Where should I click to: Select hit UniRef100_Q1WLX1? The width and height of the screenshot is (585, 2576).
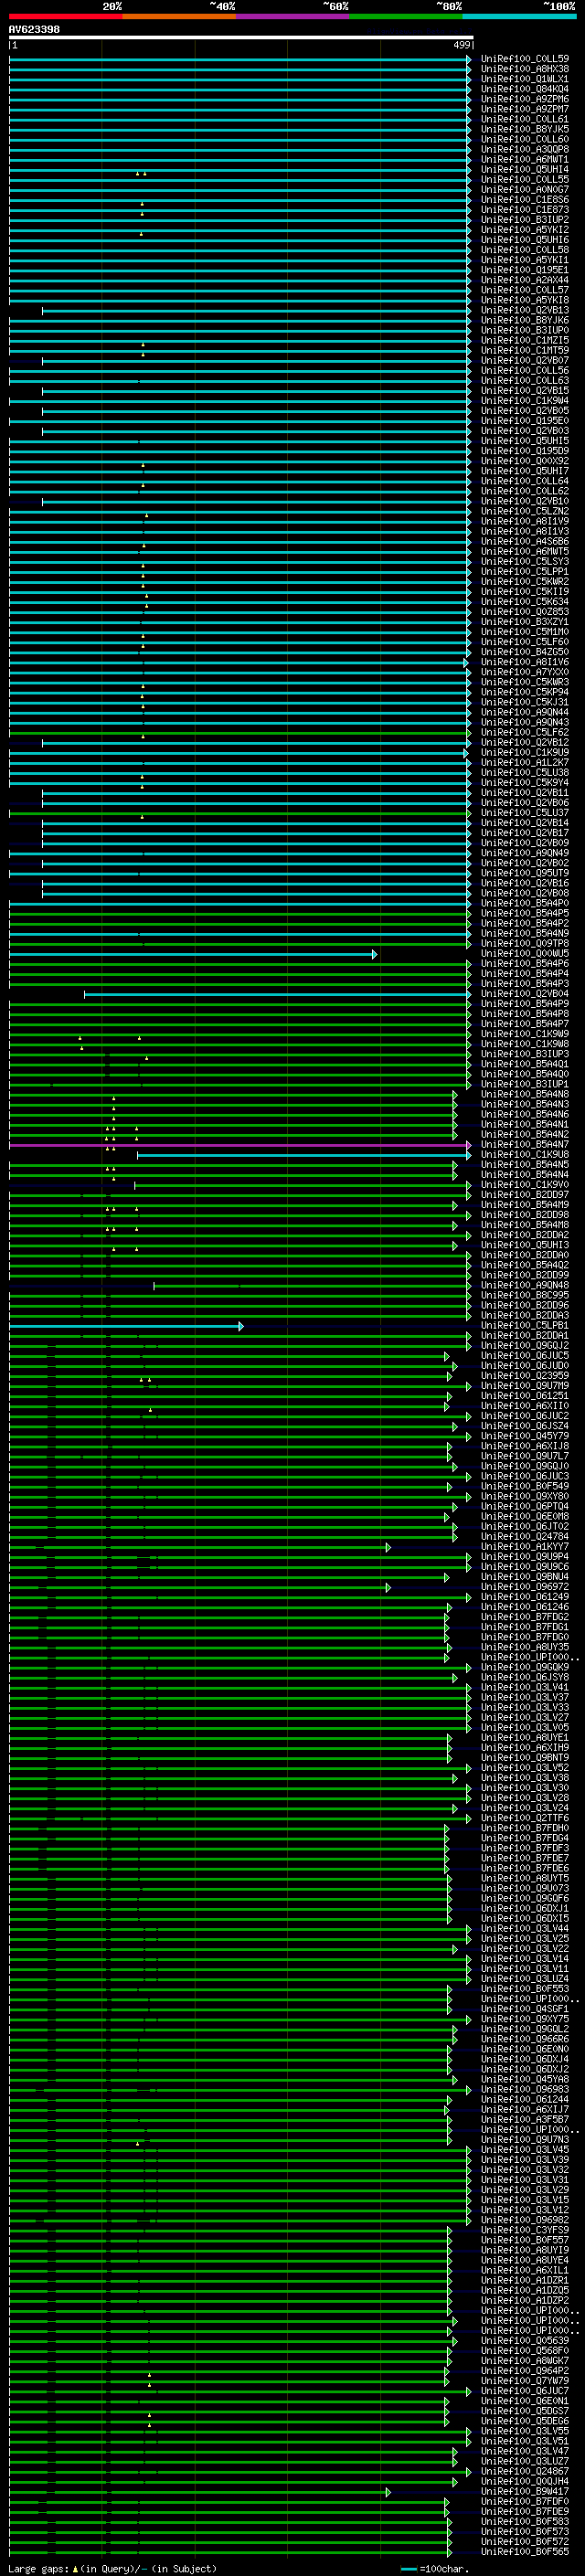coord(525,79)
